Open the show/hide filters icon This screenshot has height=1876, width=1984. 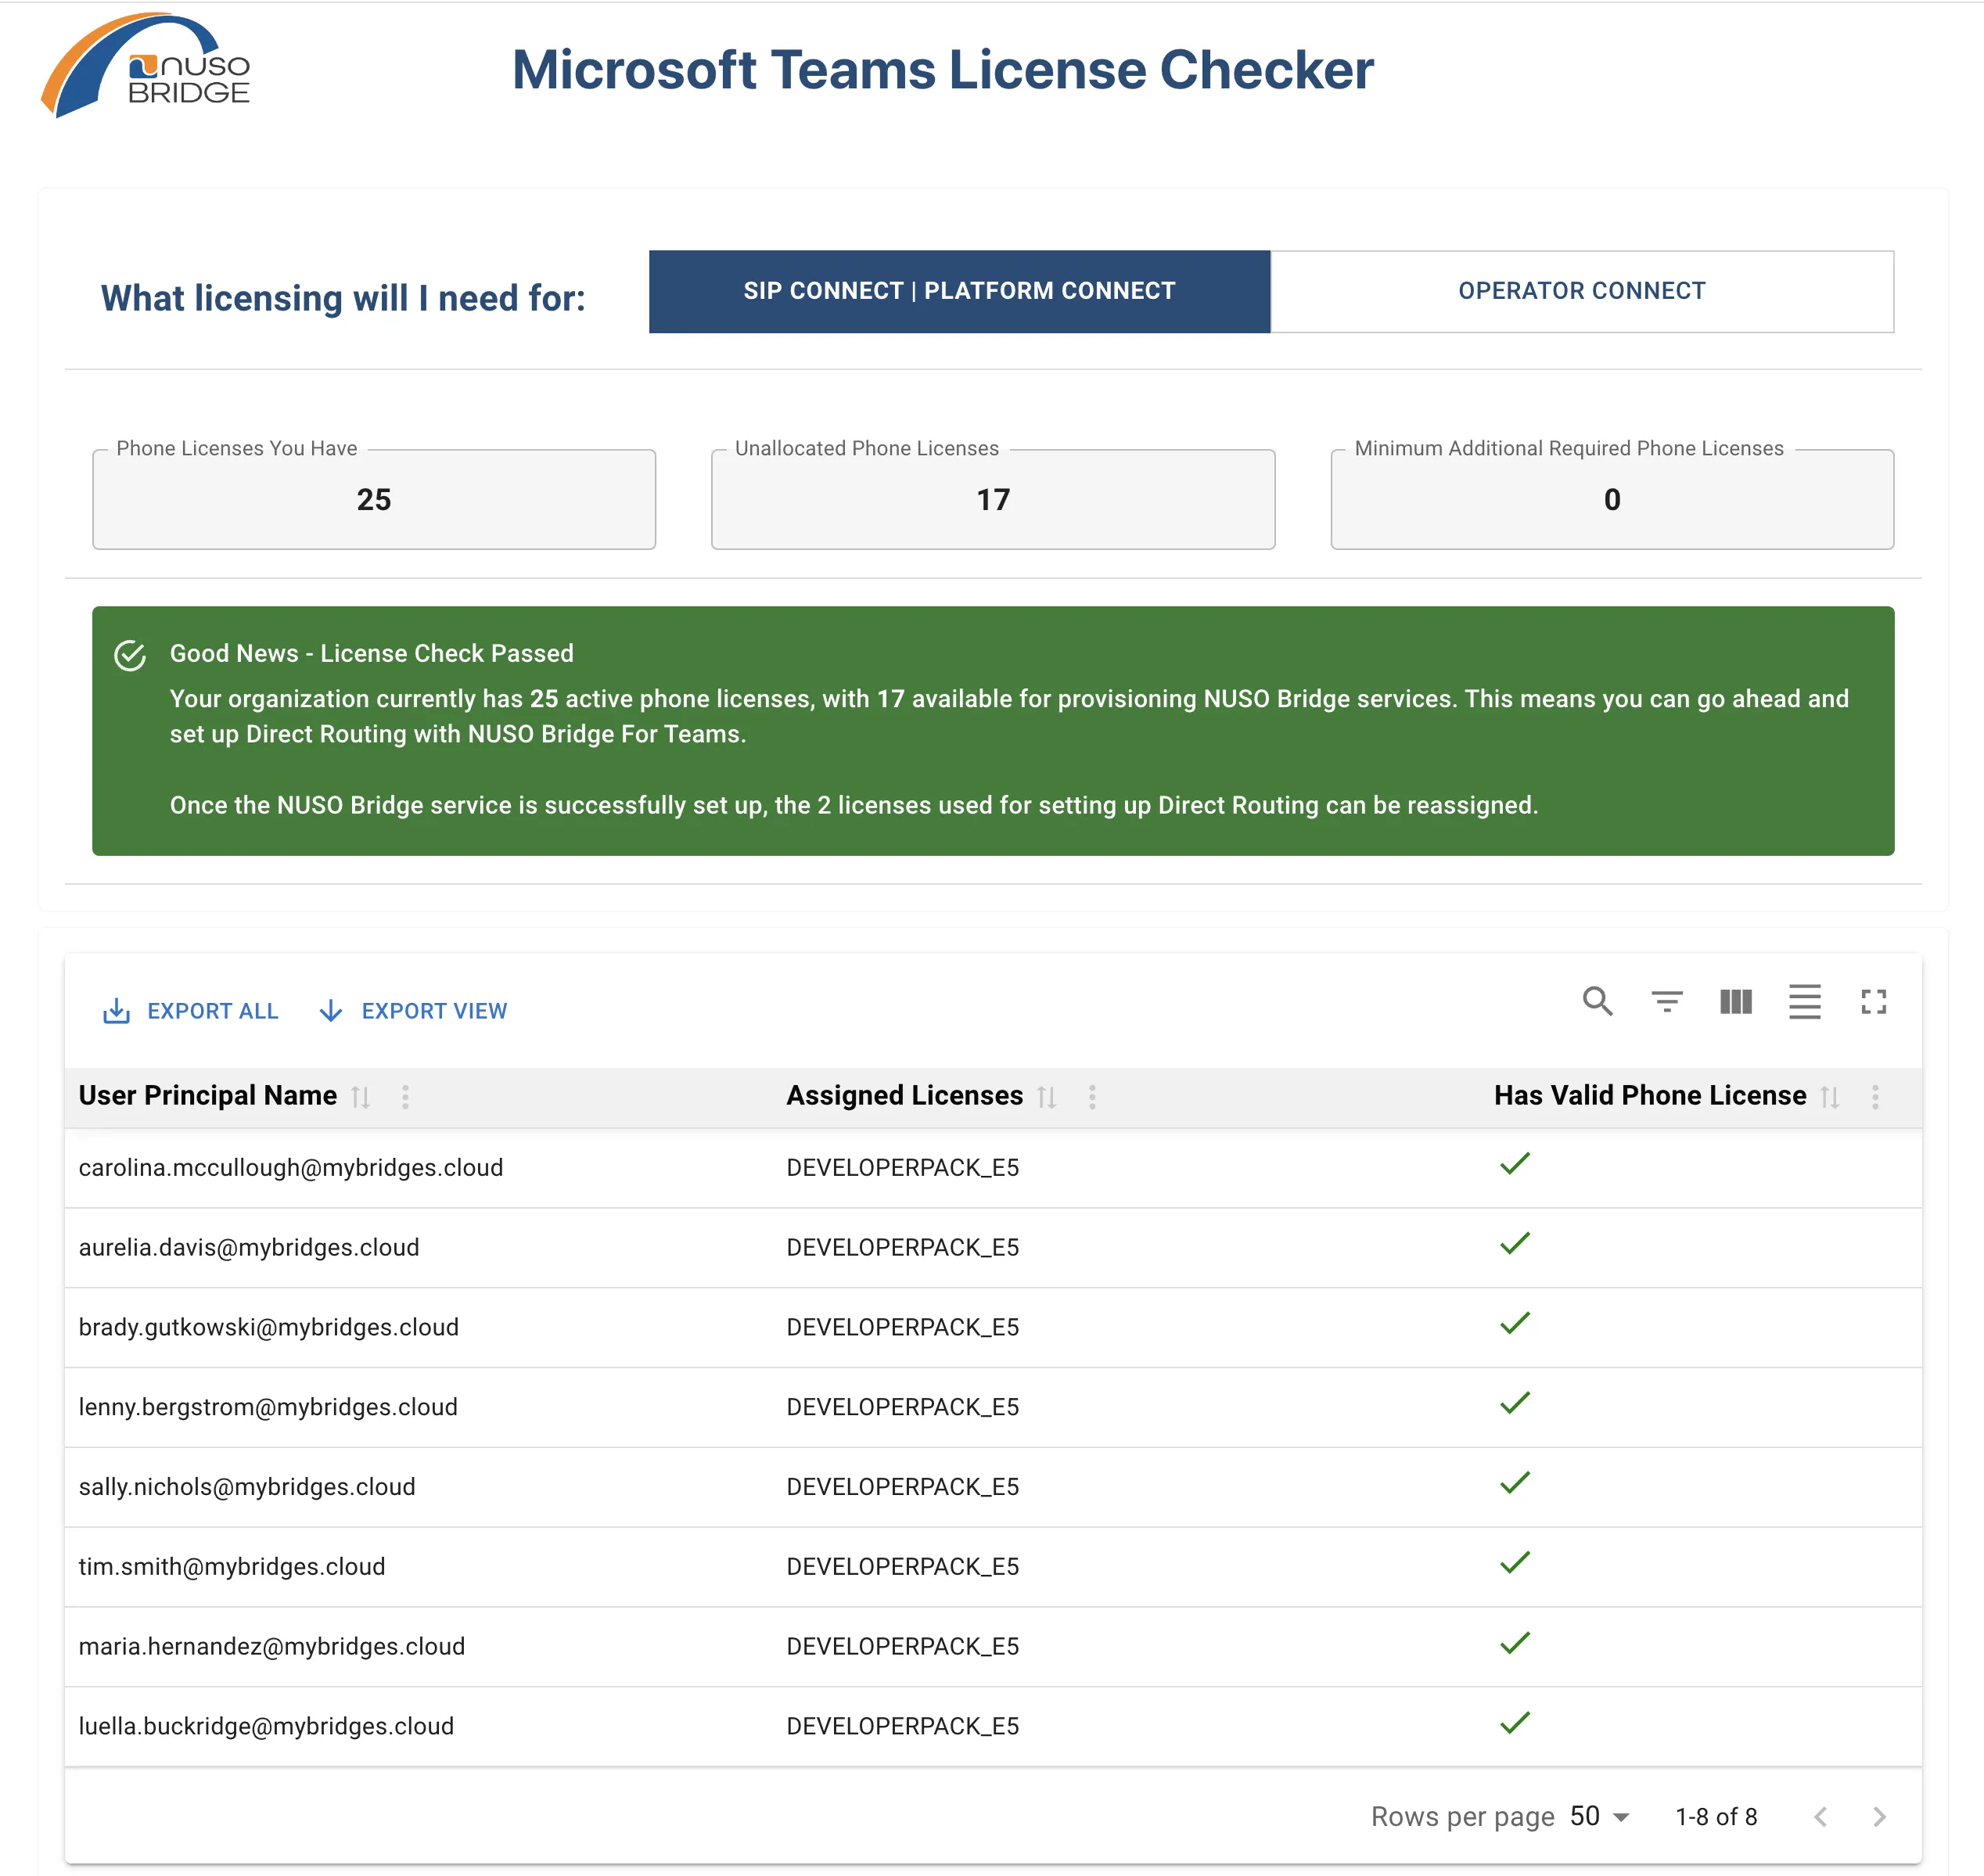tap(1666, 1001)
